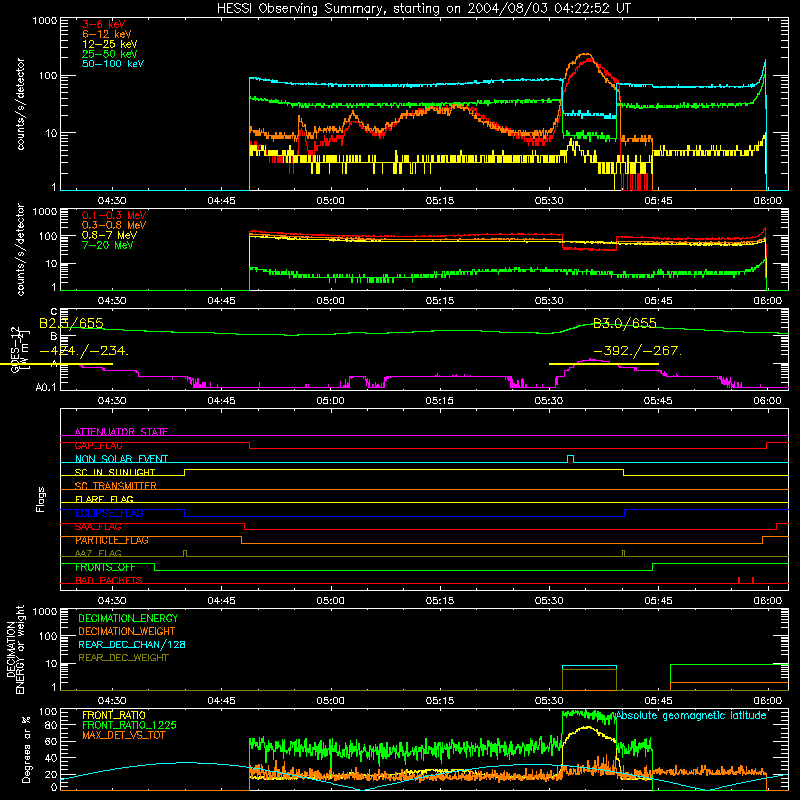Viewport: 800px width, 800px height.
Task: Click the NON_SOLAR_EVENT flag label
Action: tap(121, 459)
